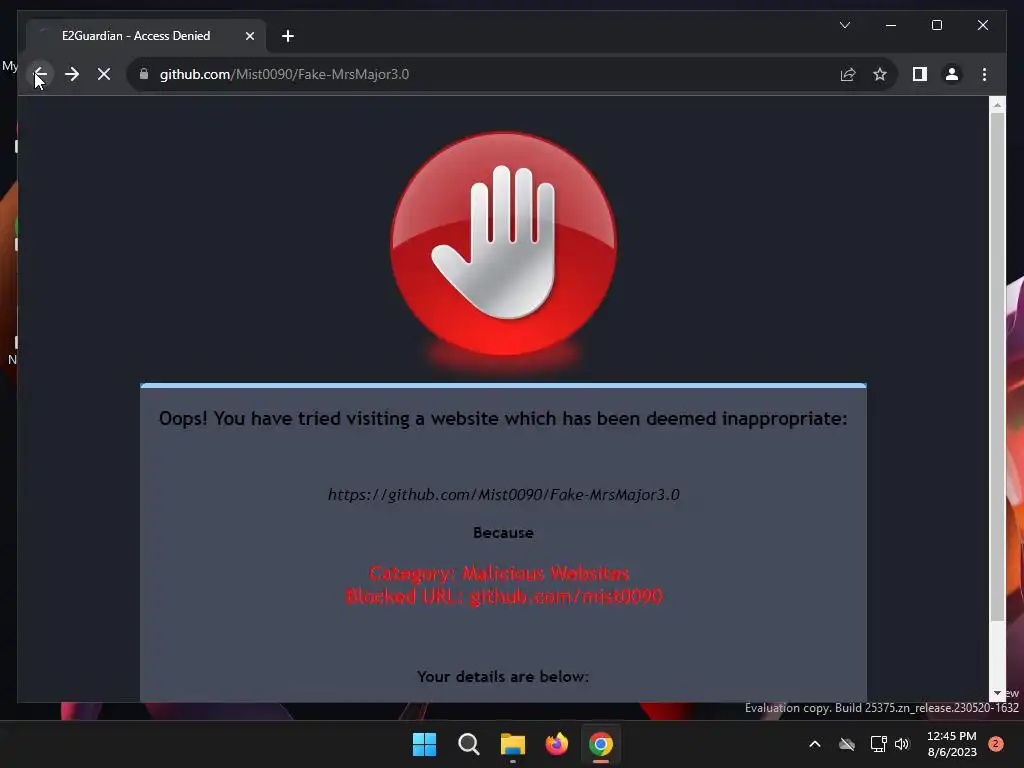Click the red stop-hand image
The height and width of the screenshot is (768, 1024).
click(504, 244)
